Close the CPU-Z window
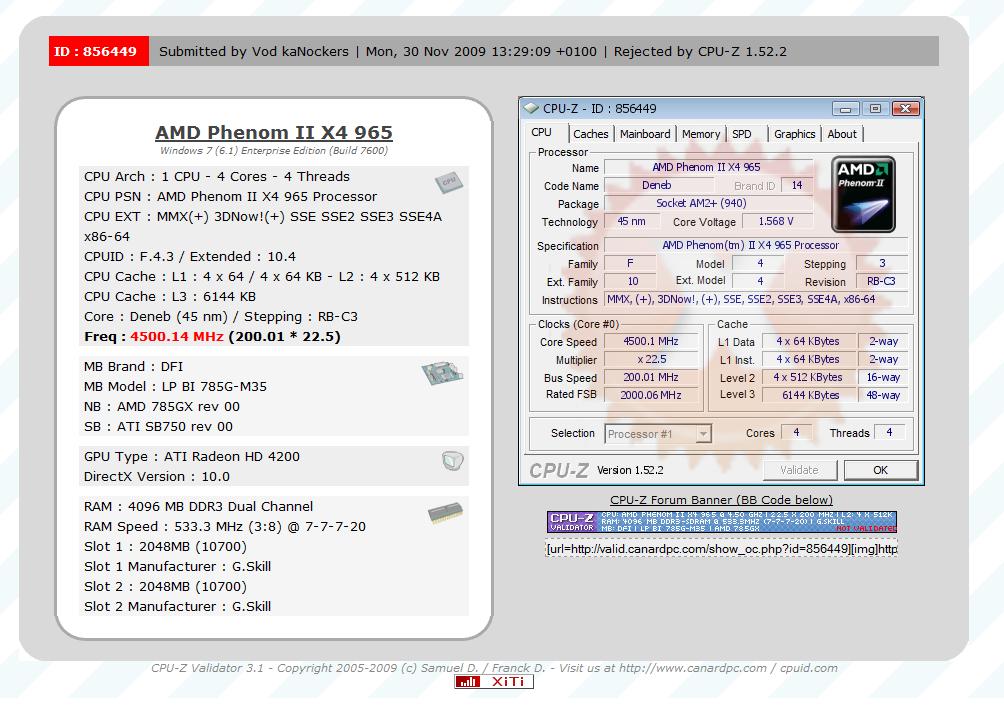Screen dimensions: 1004x707 pyautogui.click(x=905, y=108)
